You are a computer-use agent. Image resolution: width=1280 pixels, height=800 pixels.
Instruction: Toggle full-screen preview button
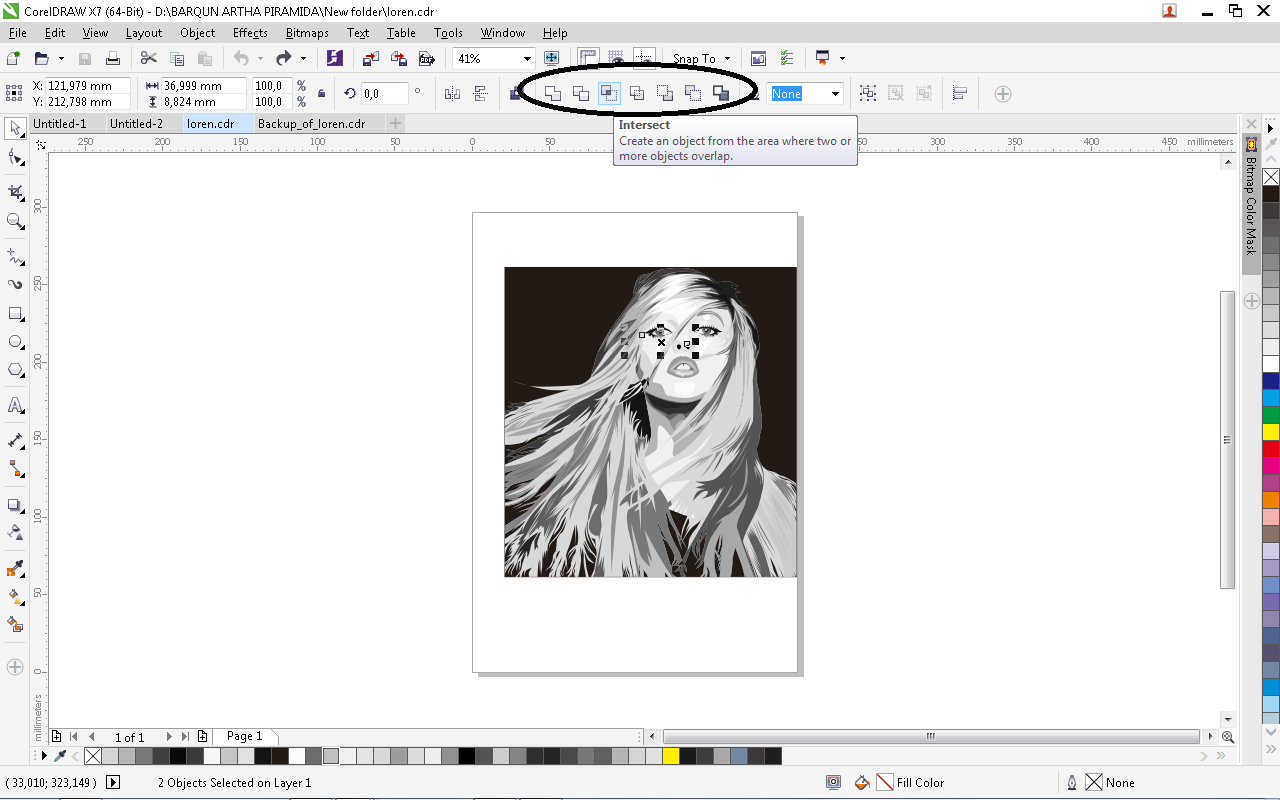click(551, 58)
